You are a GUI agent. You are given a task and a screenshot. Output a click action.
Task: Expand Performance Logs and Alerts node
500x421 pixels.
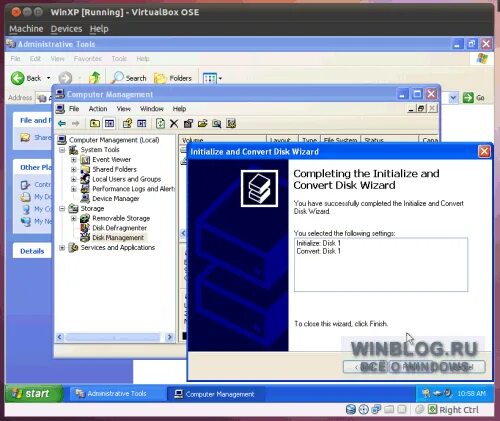(74, 189)
